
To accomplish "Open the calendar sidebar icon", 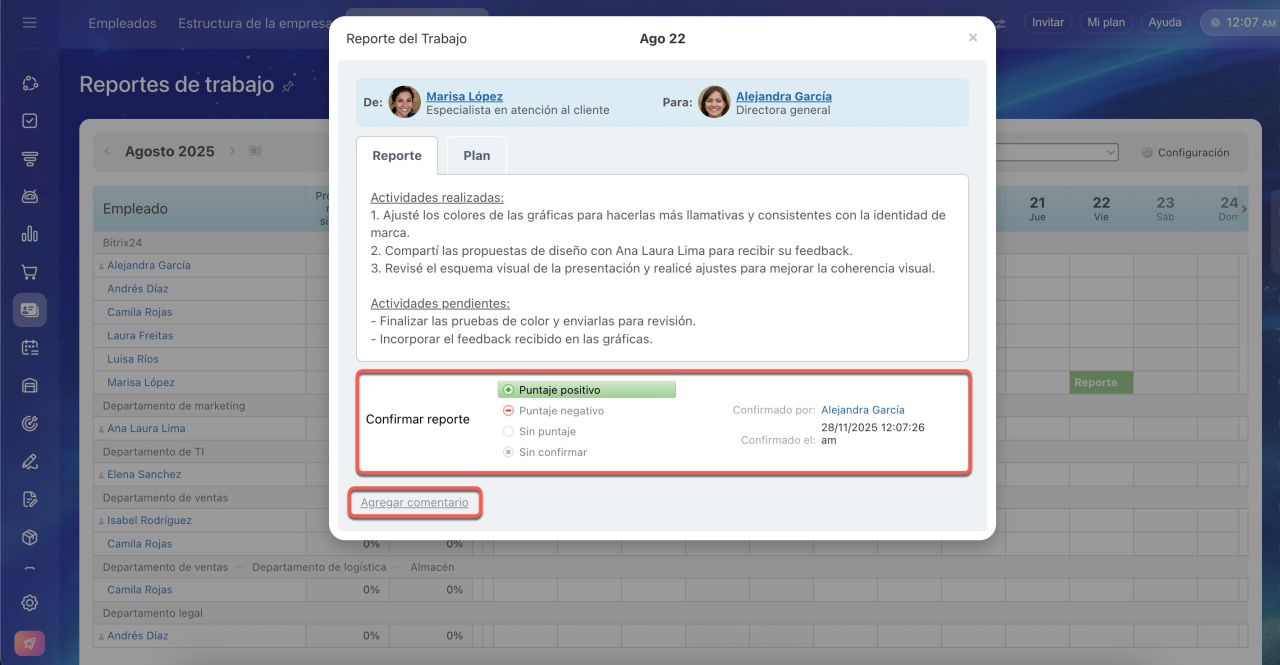I will pyautogui.click(x=29, y=348).
